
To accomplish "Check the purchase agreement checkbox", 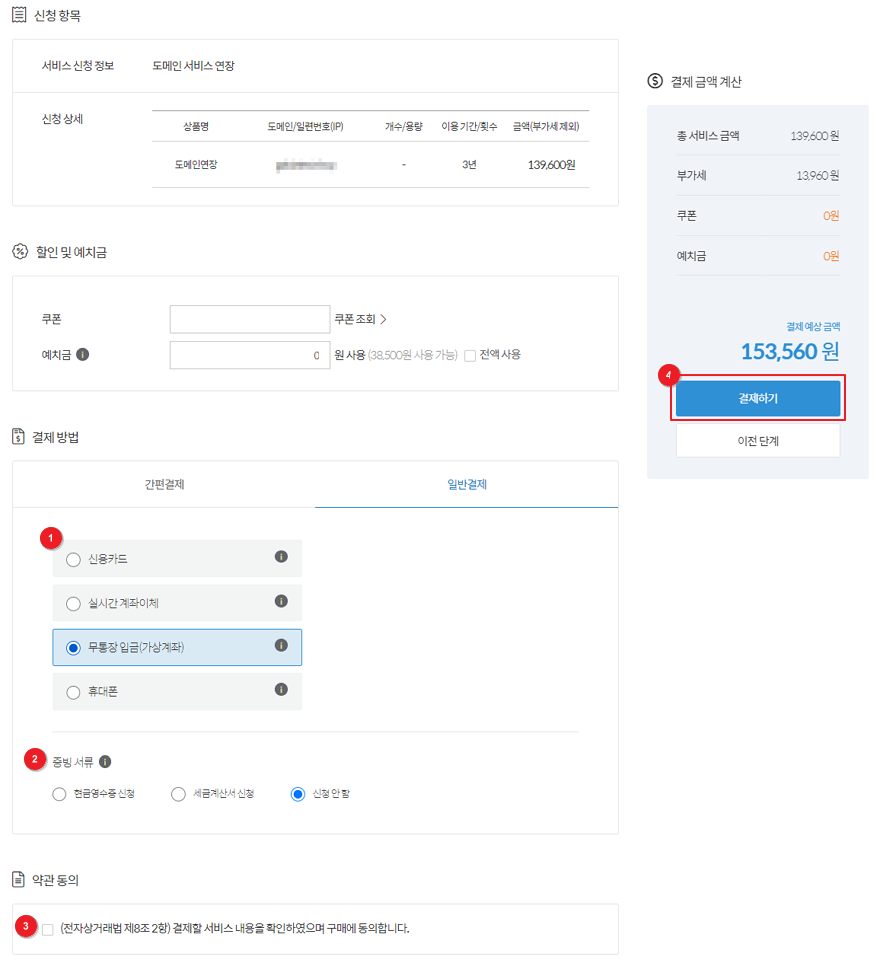I will point(48,929).
